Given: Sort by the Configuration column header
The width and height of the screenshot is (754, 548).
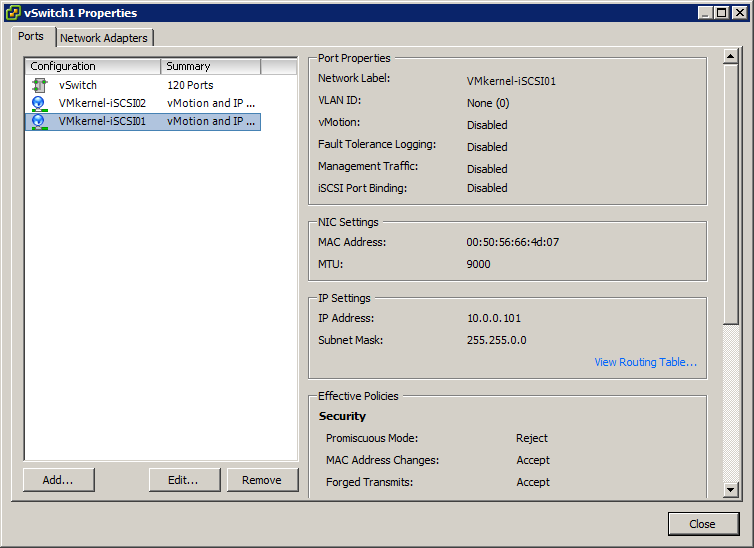Looking at the screenshot, I should 93,66.
